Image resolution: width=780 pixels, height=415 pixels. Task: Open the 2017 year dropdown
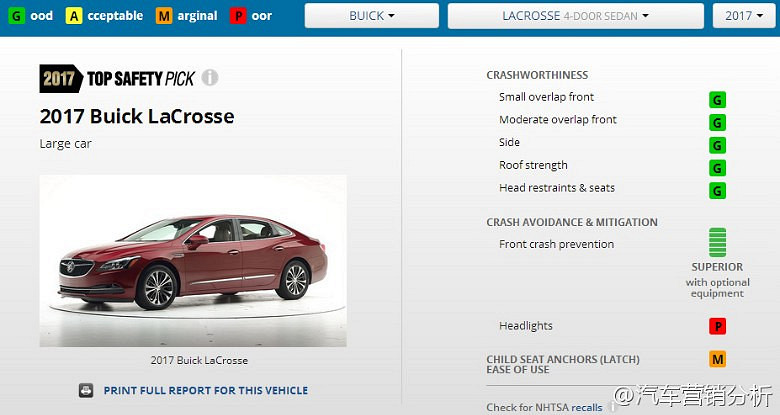coord(744,16)
